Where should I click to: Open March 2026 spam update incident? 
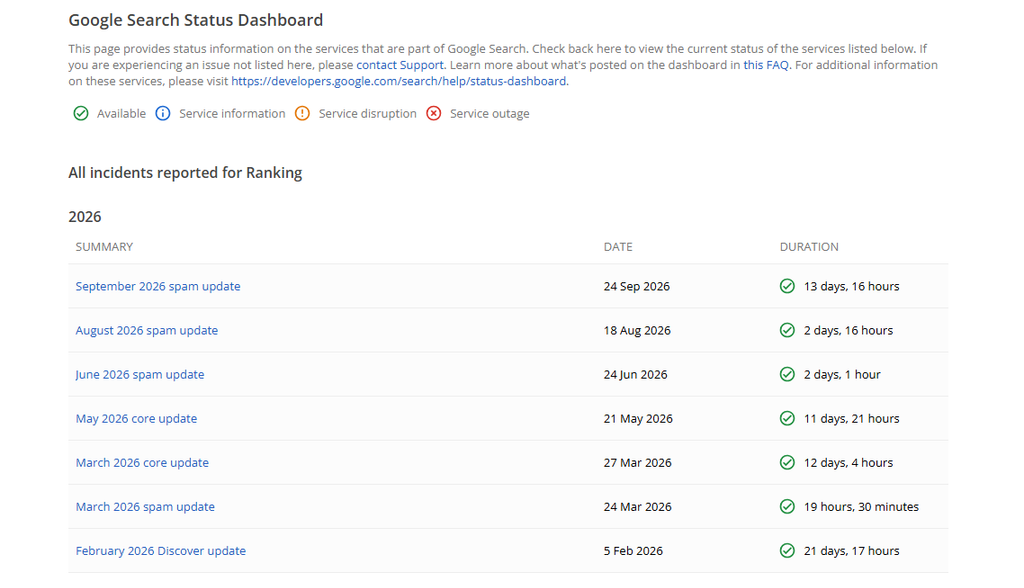click(x=145, y=507)
